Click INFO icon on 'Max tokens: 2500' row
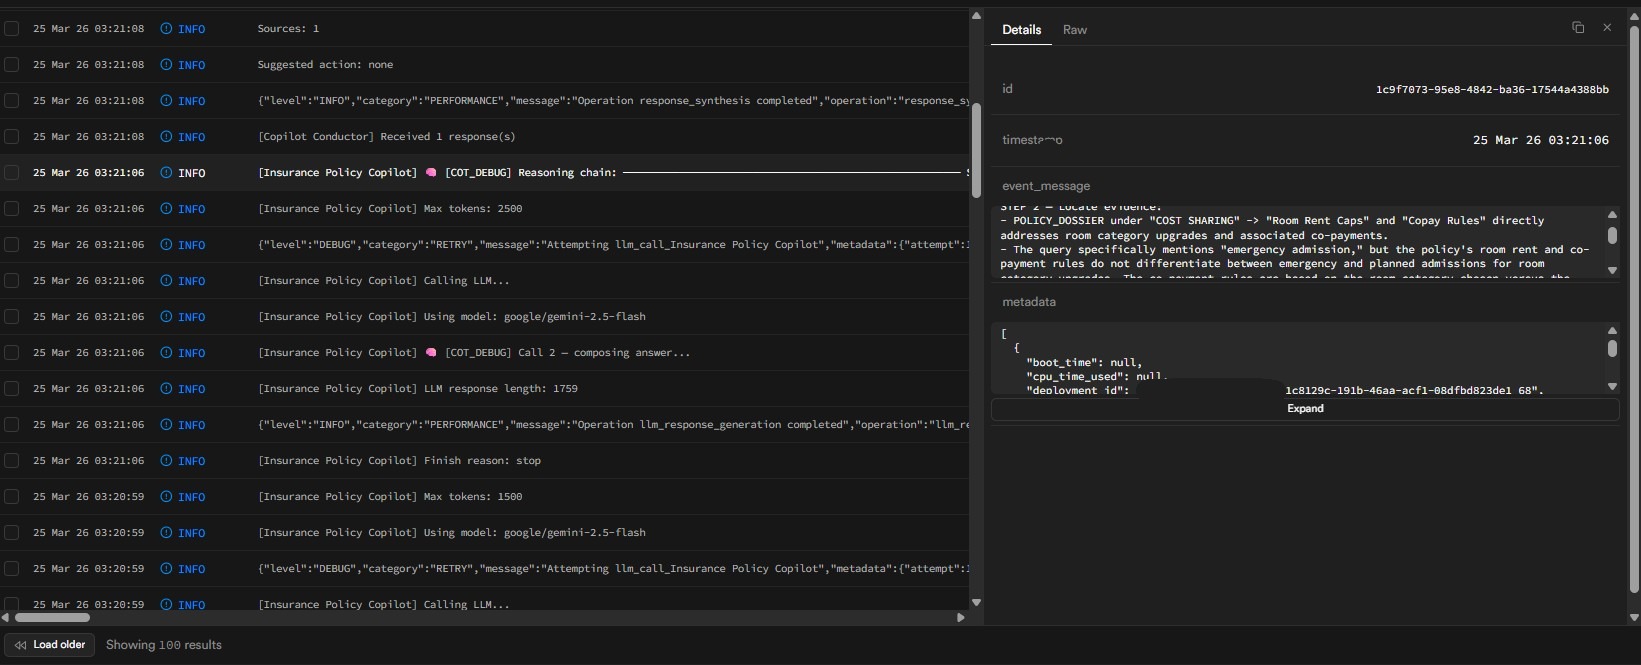The image size is (1641, 665). pyautogui.click(x=166, y=209)
